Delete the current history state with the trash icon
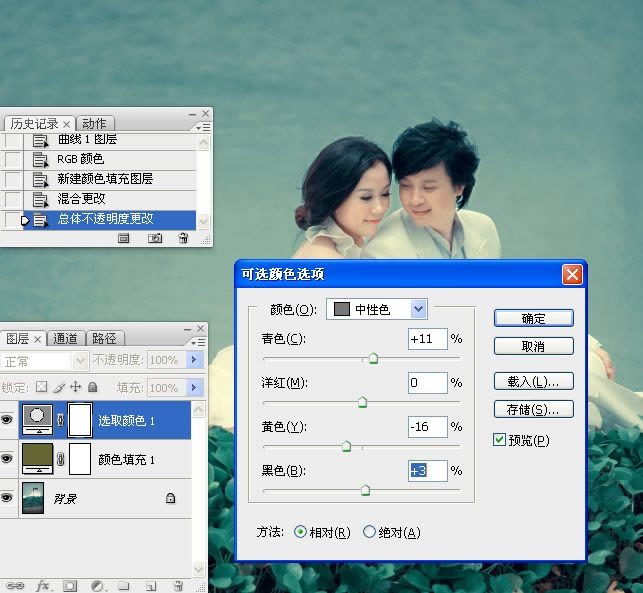 coord(183,239)
